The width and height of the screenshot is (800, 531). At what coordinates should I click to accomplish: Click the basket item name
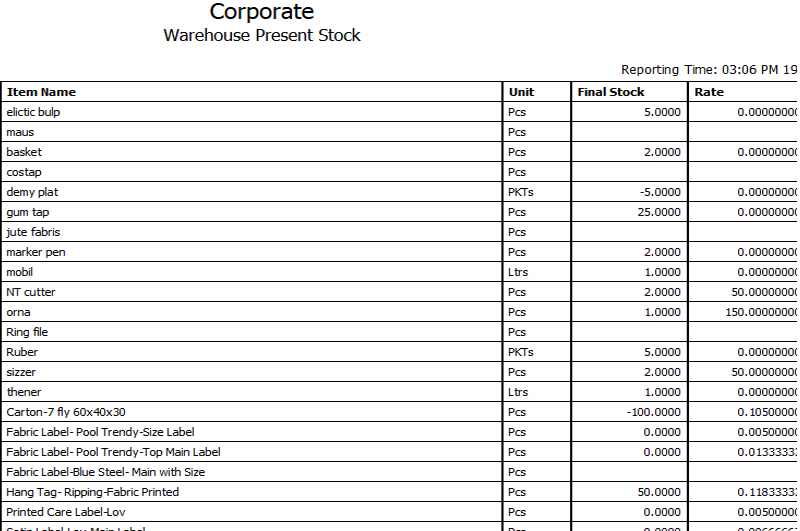coord(24,152)
